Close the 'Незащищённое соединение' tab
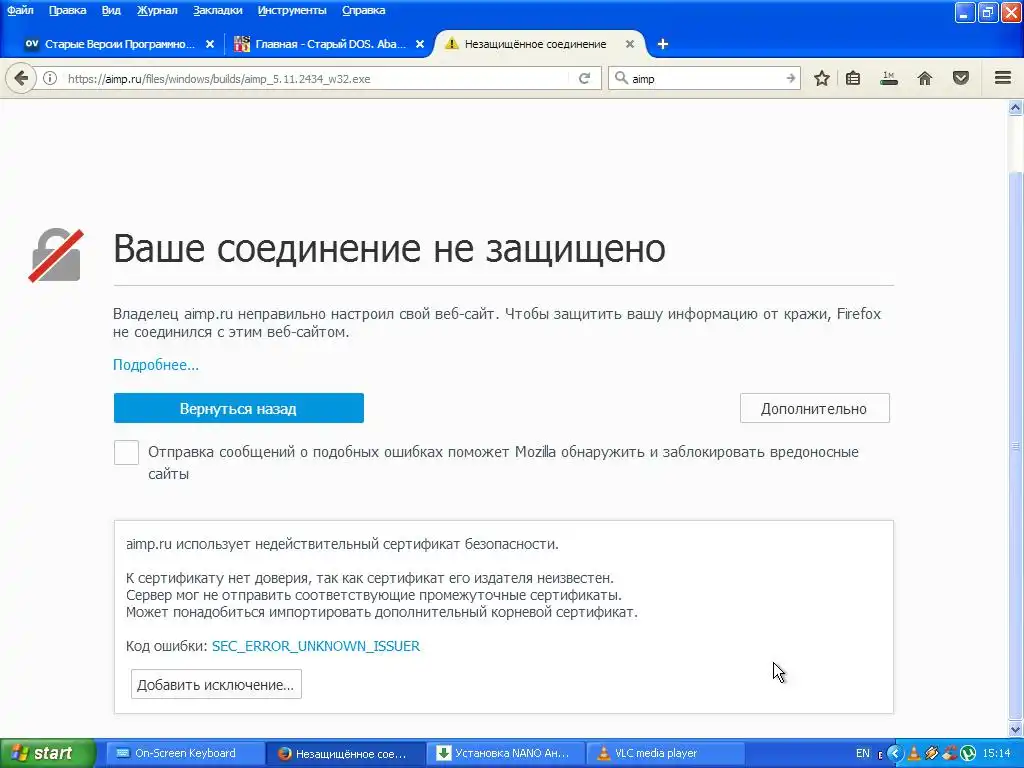Viewport: 1024px width, 768px height. [630, 44]
